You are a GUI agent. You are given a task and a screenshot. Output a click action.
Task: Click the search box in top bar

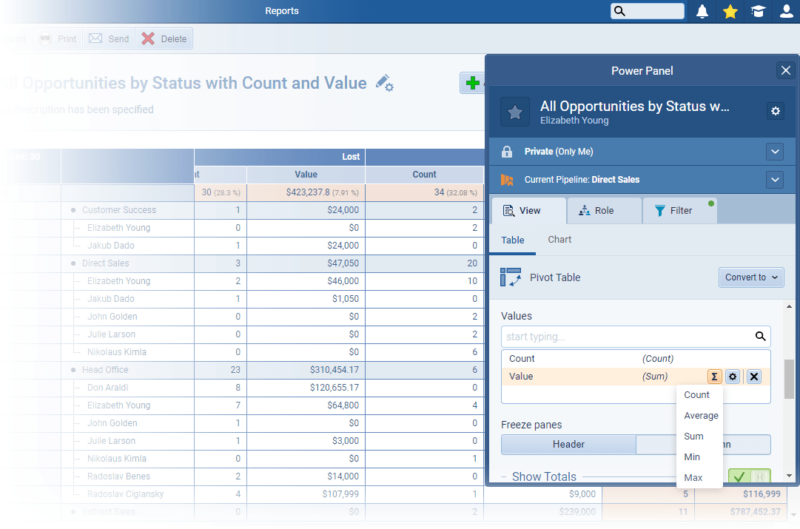pos(647,11)
